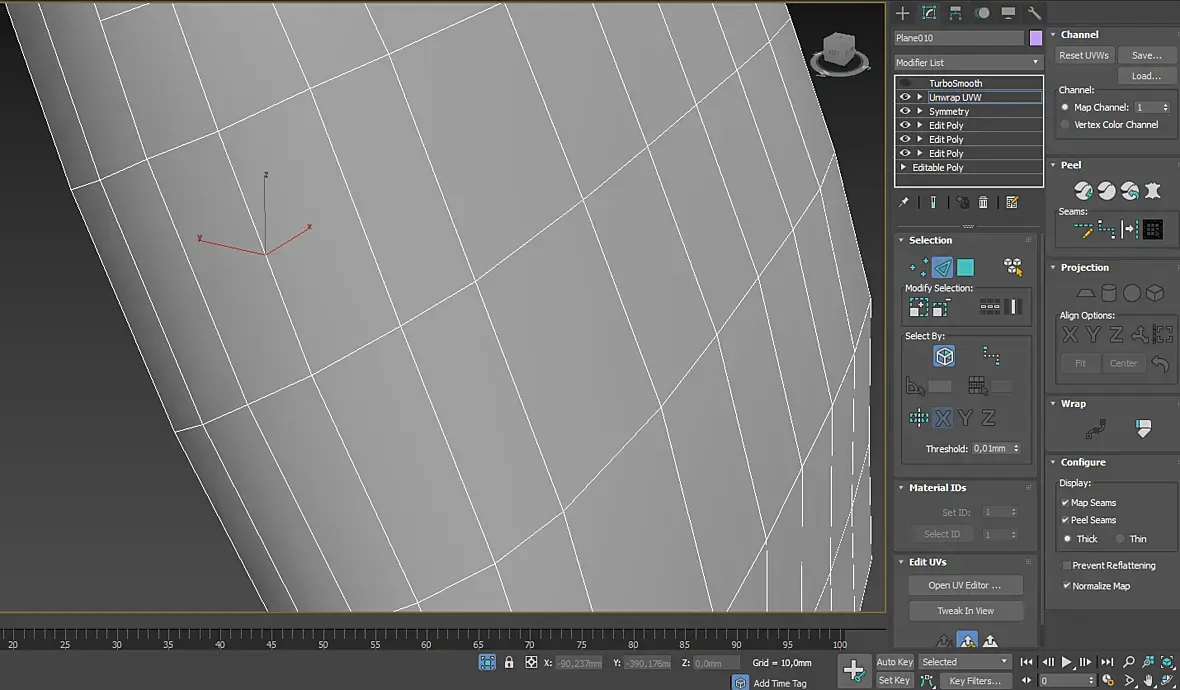Remove modifier using trash can icon

(983, 202)
